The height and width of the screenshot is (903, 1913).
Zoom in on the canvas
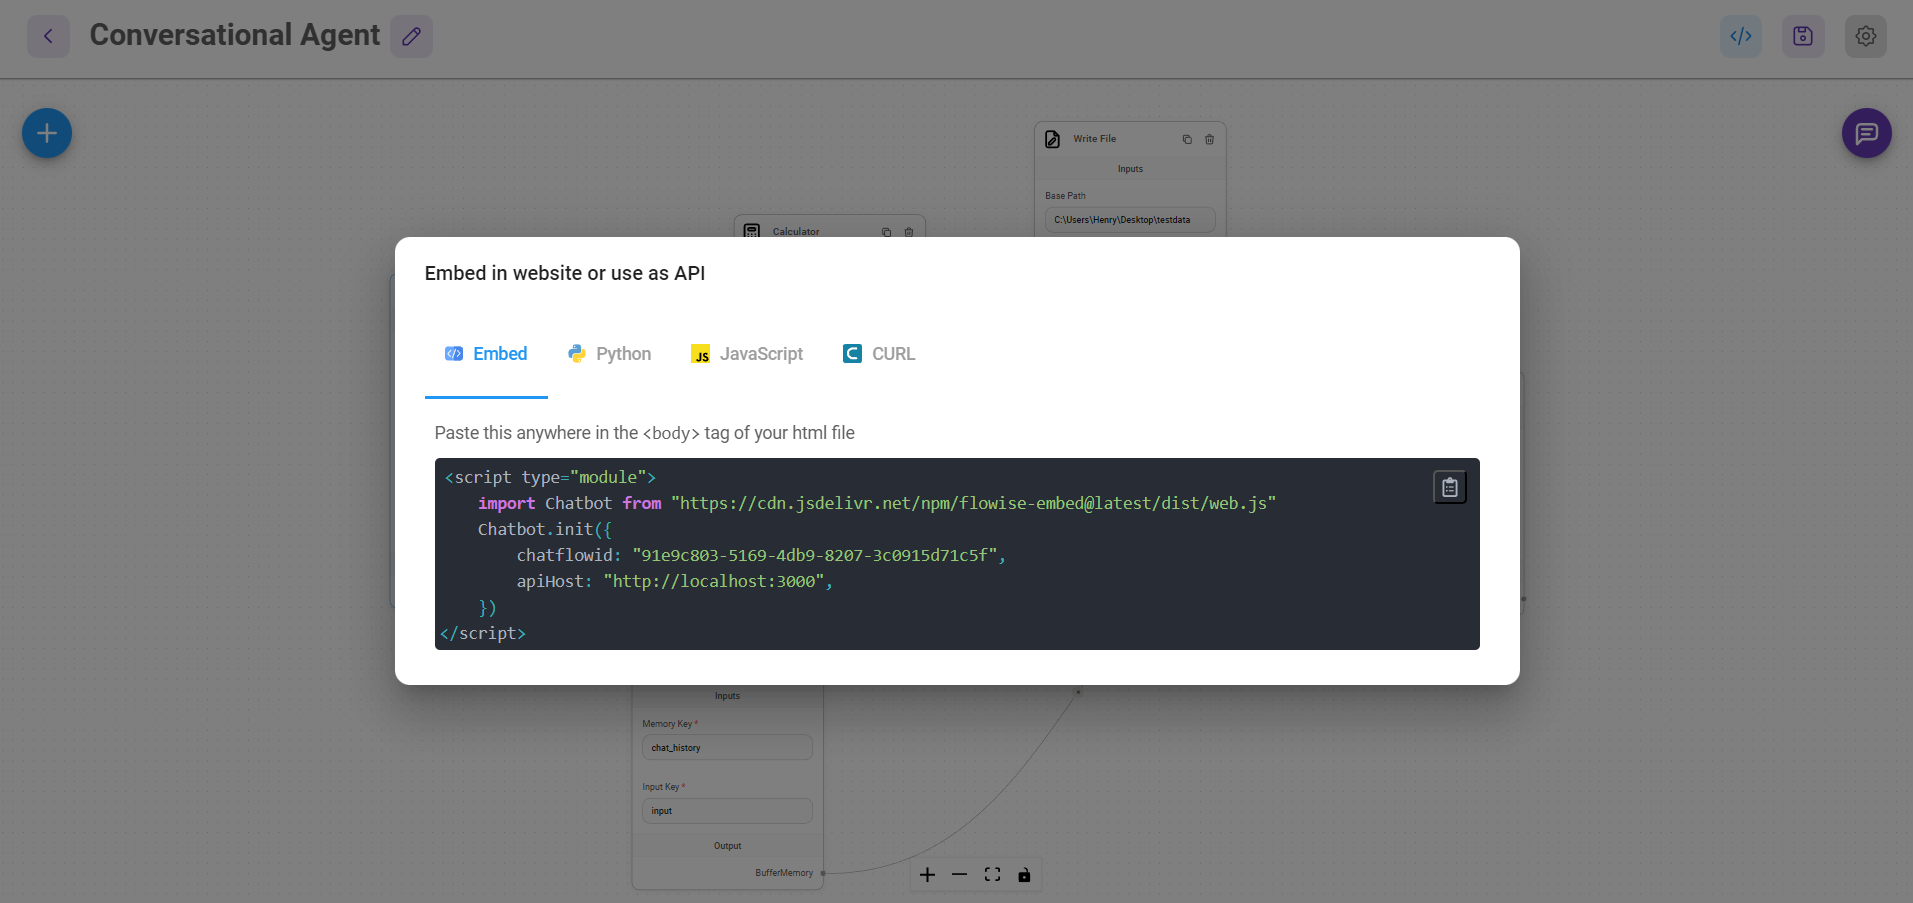coord(927,875)
